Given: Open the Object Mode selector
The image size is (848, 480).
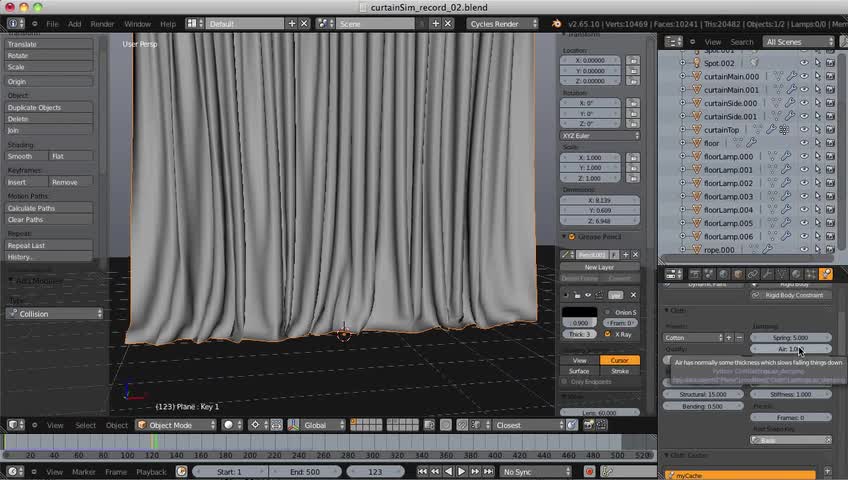Looking at the screenshot, I should point(176,425).
